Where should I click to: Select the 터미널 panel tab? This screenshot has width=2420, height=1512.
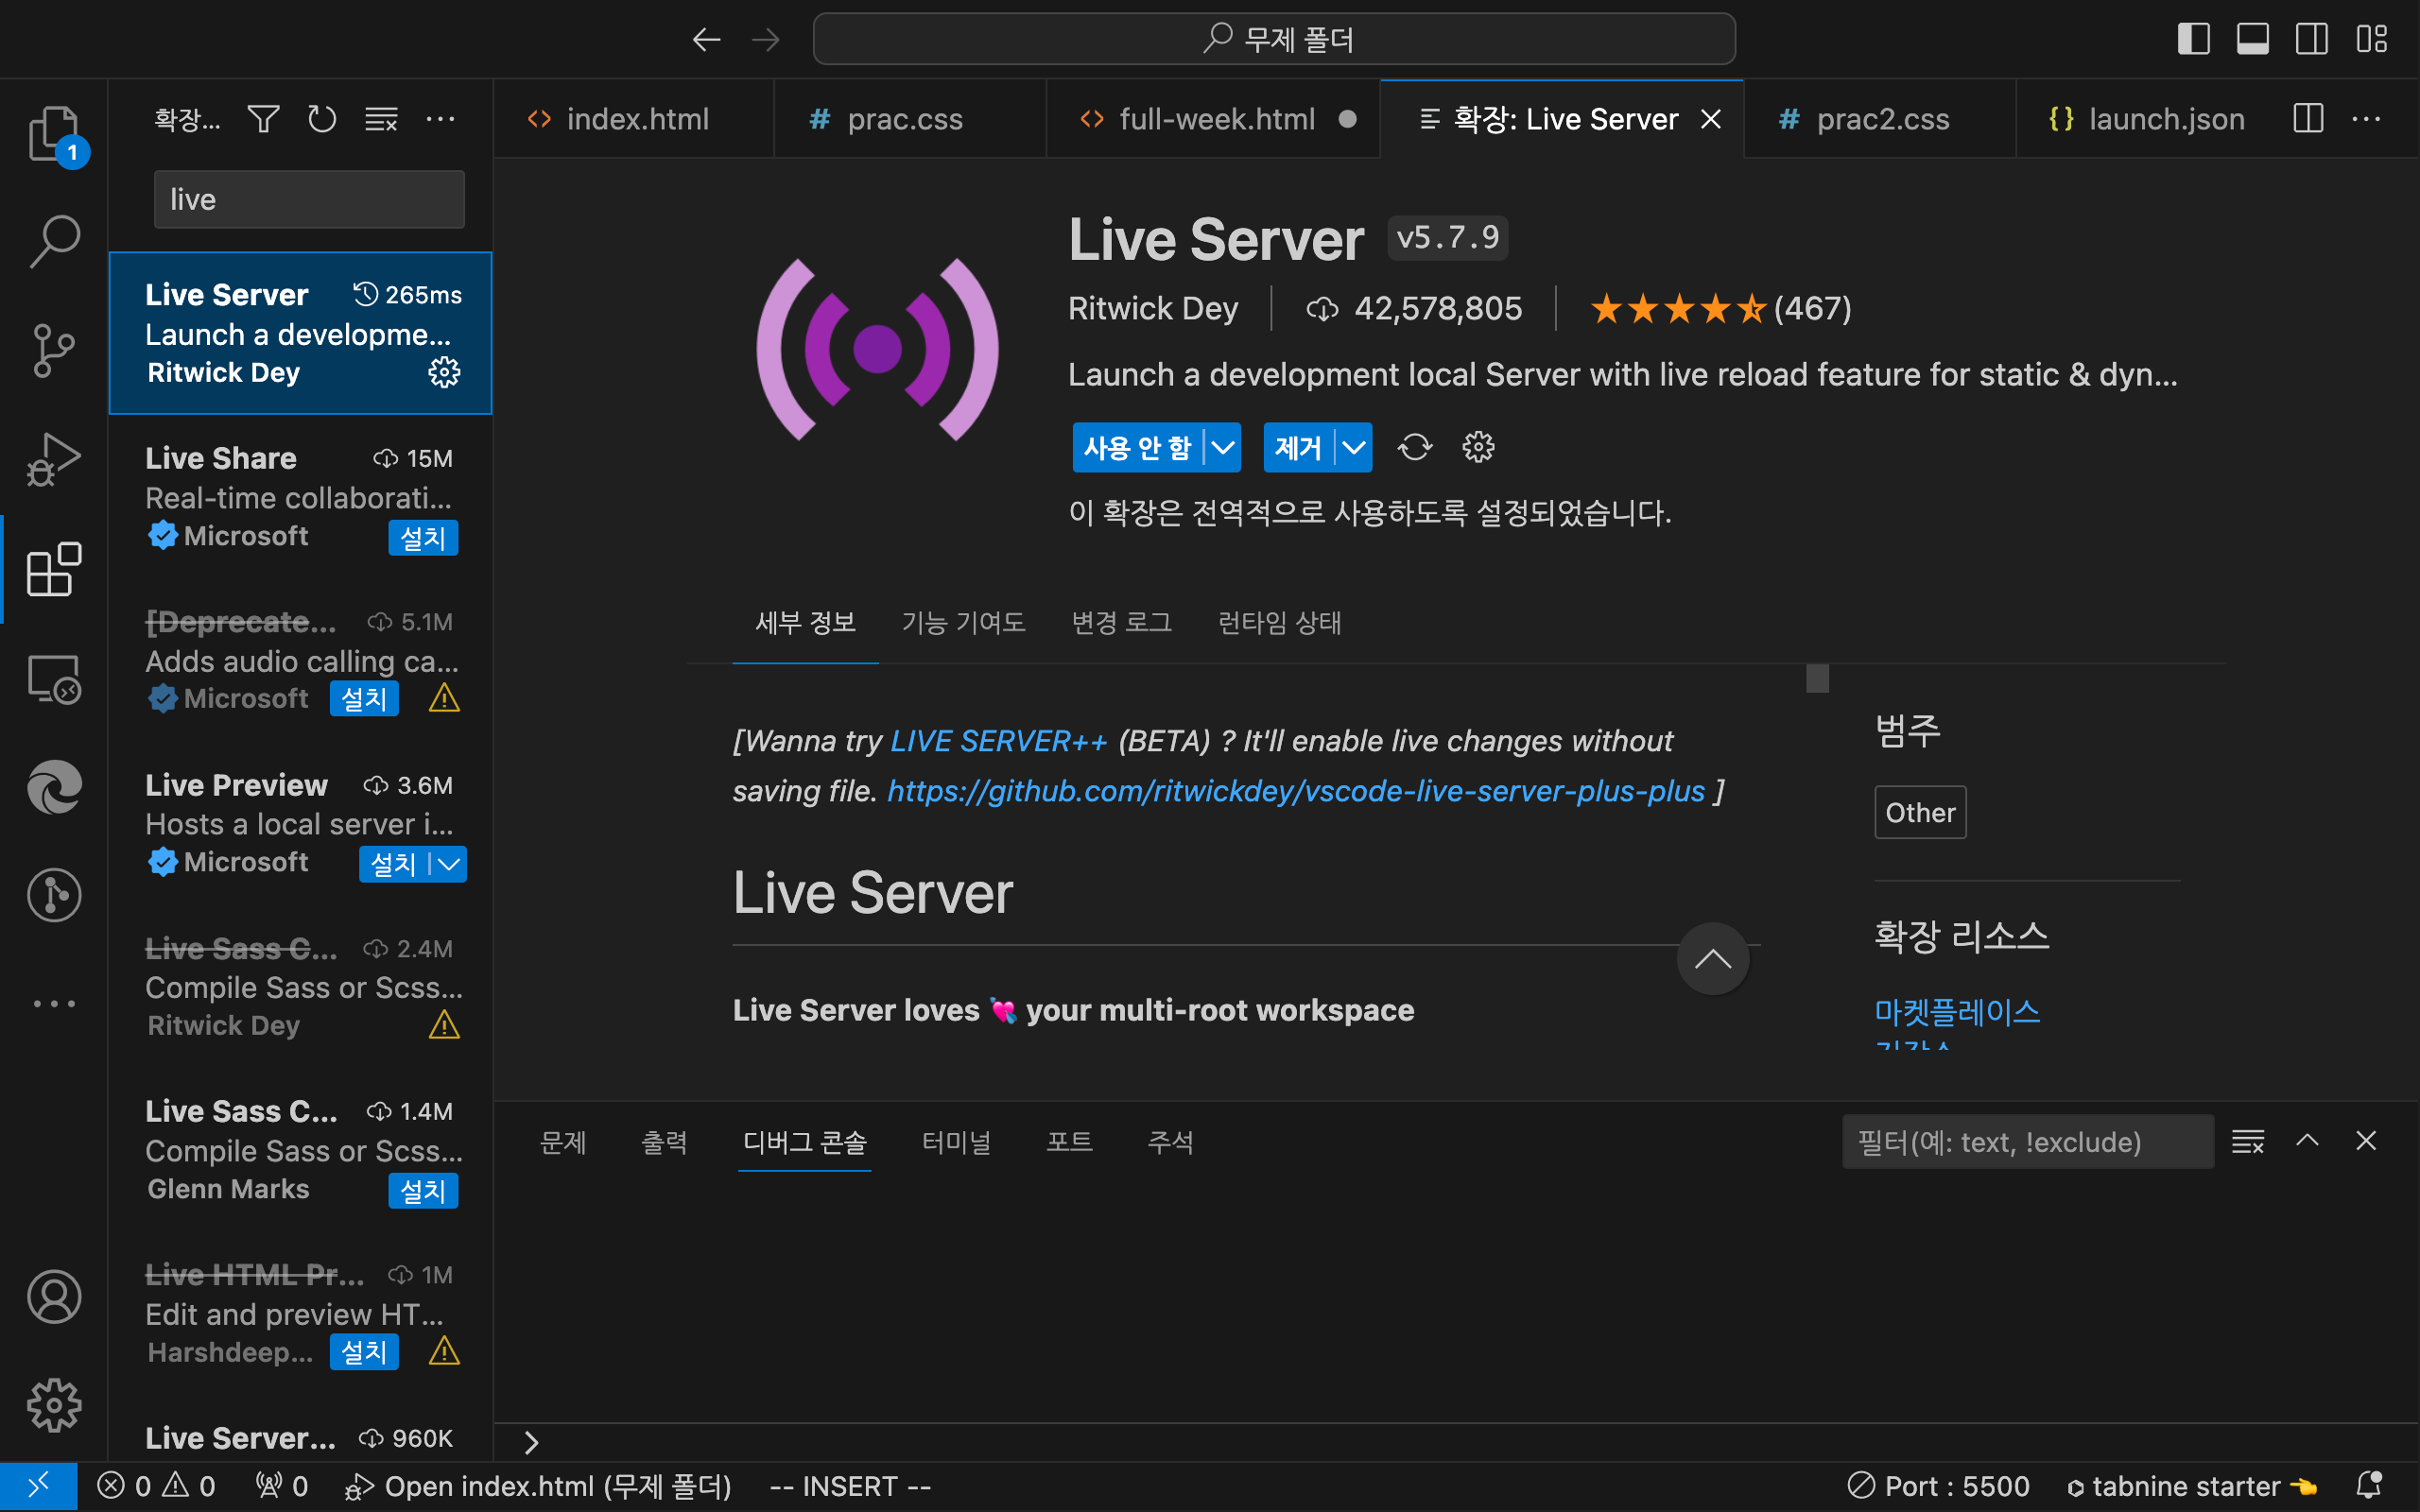[x=956, y=1142]
